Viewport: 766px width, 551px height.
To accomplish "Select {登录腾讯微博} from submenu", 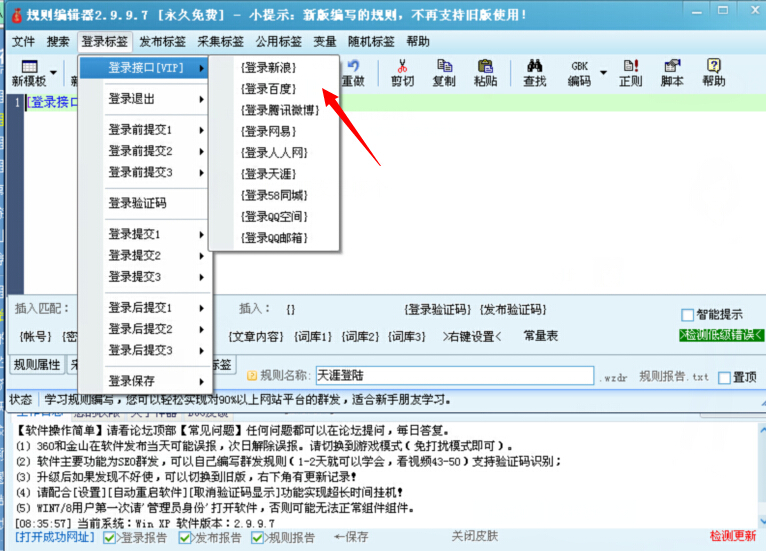I will pos(275,110).
